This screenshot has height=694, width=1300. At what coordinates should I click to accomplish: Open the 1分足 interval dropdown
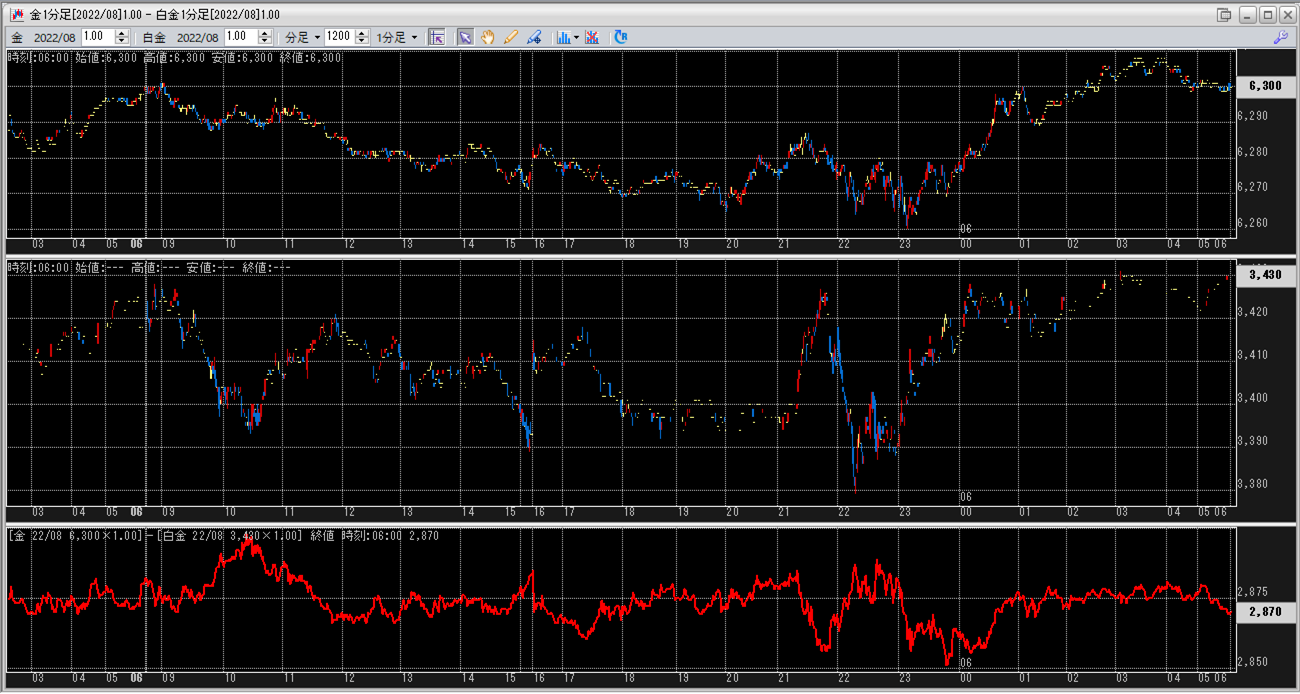pyautogui.click(x=396, y=37)
